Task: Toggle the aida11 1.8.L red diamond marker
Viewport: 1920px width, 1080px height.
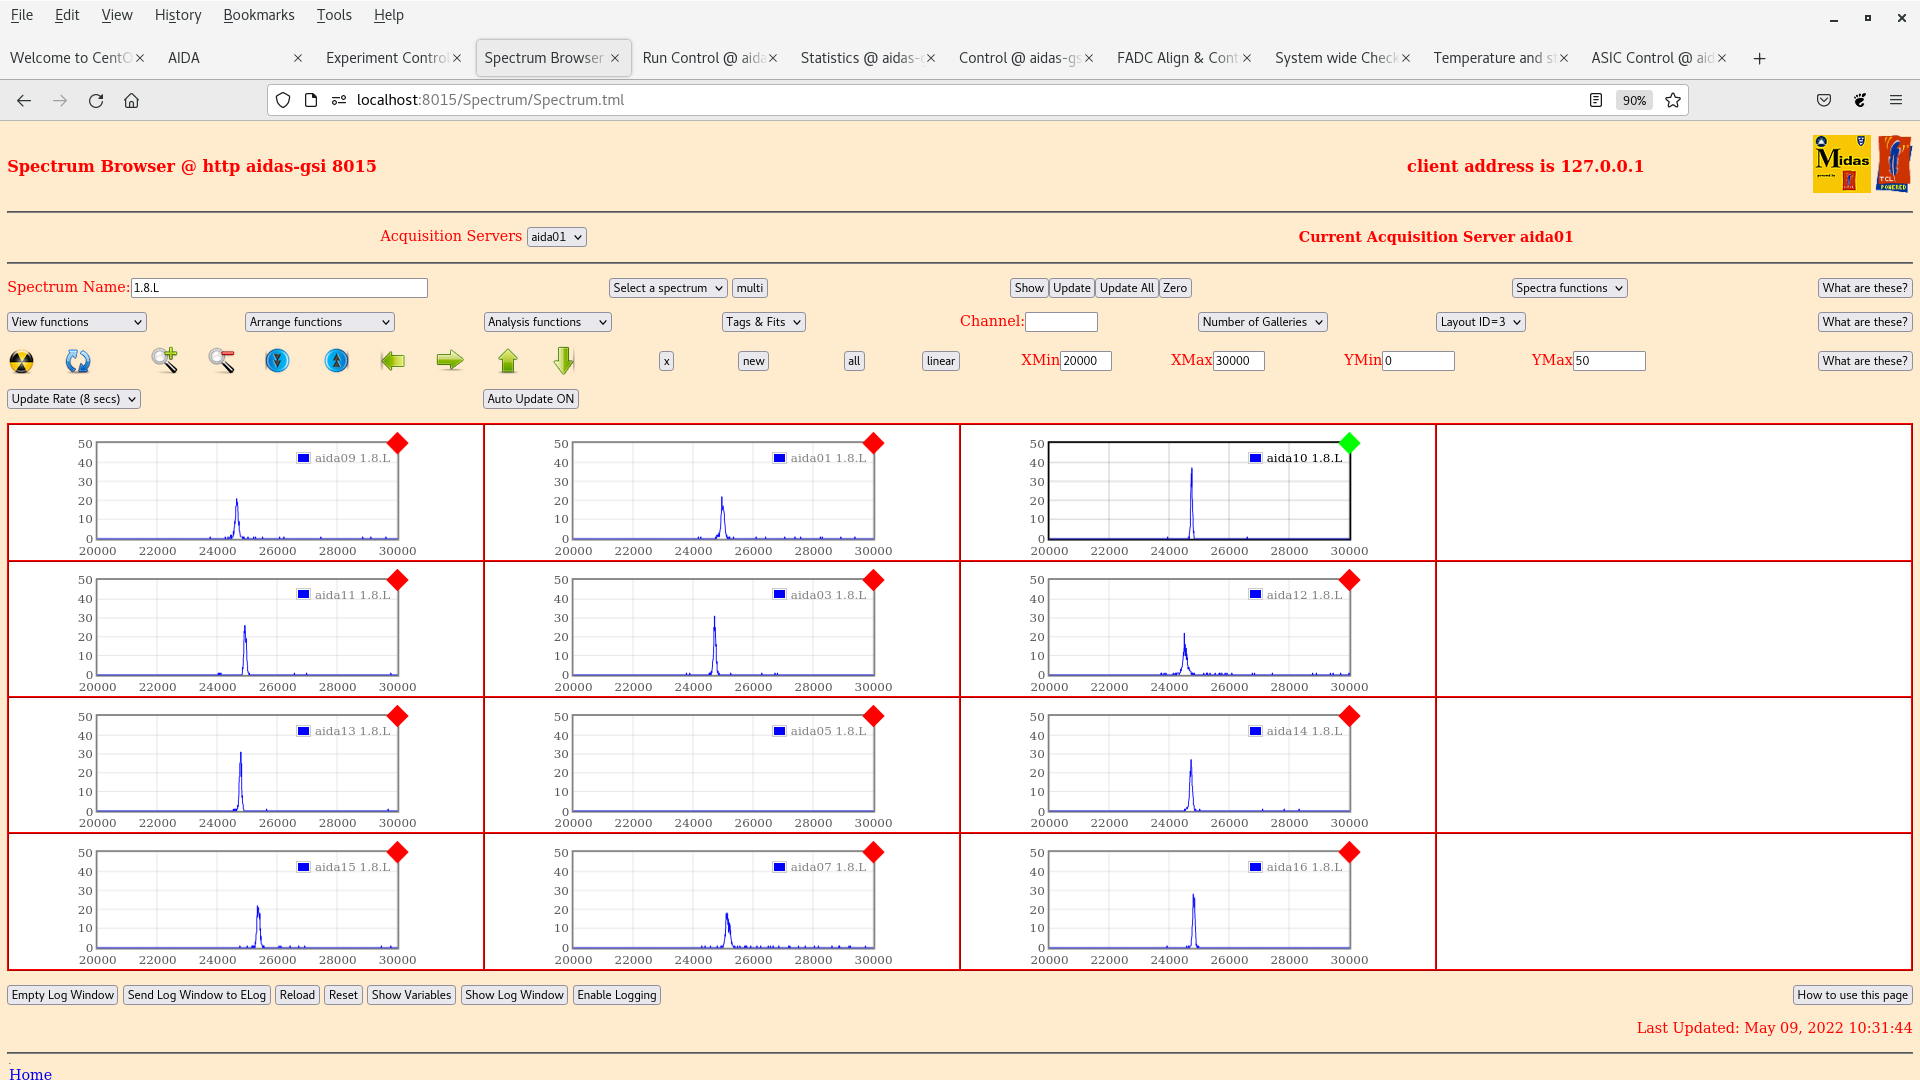Action: click(x=397, y=580)
